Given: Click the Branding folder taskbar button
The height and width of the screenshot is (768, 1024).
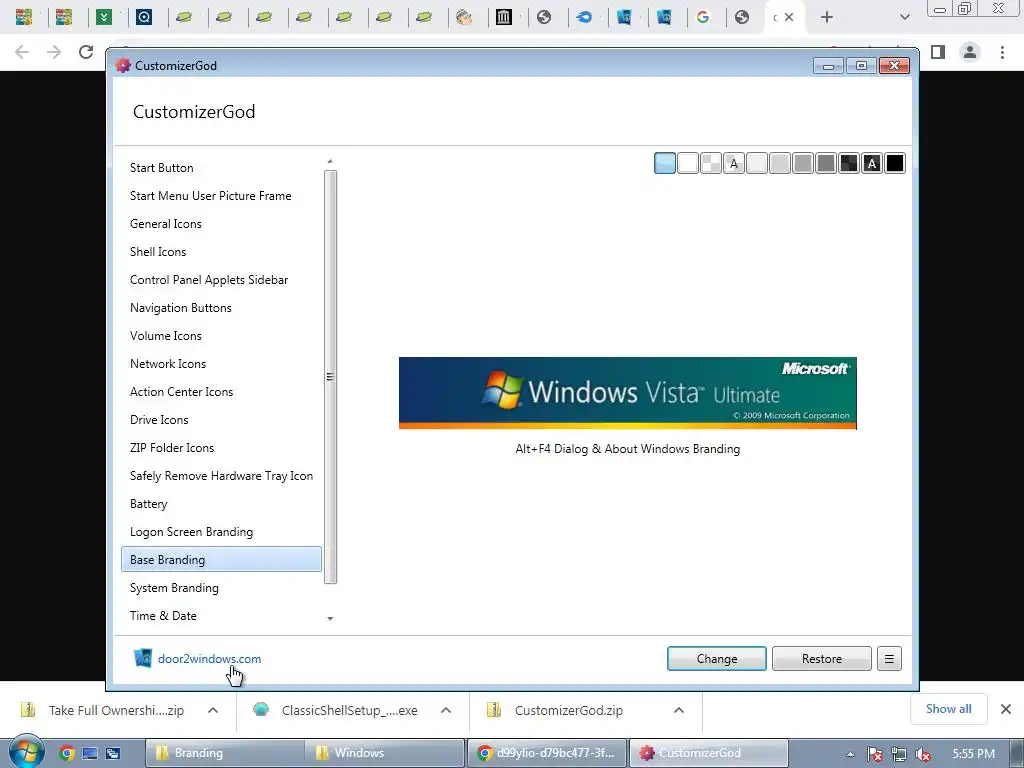Looking at the screenshot, I should coord(223,753).
